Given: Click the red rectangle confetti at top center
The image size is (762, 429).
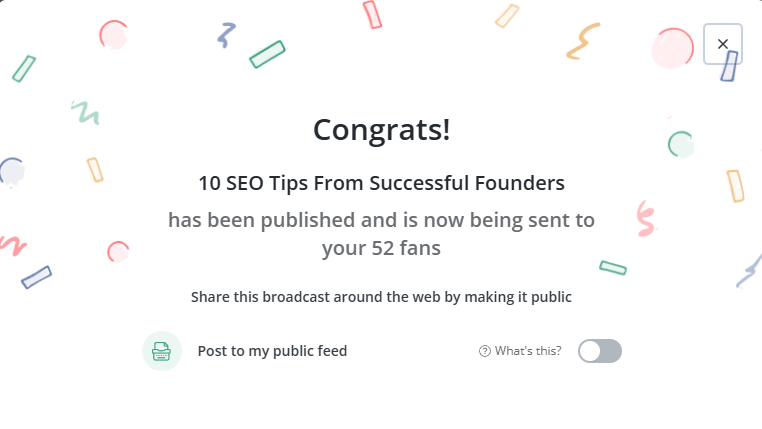Looking at the screenshot, I should click(373, 14).
